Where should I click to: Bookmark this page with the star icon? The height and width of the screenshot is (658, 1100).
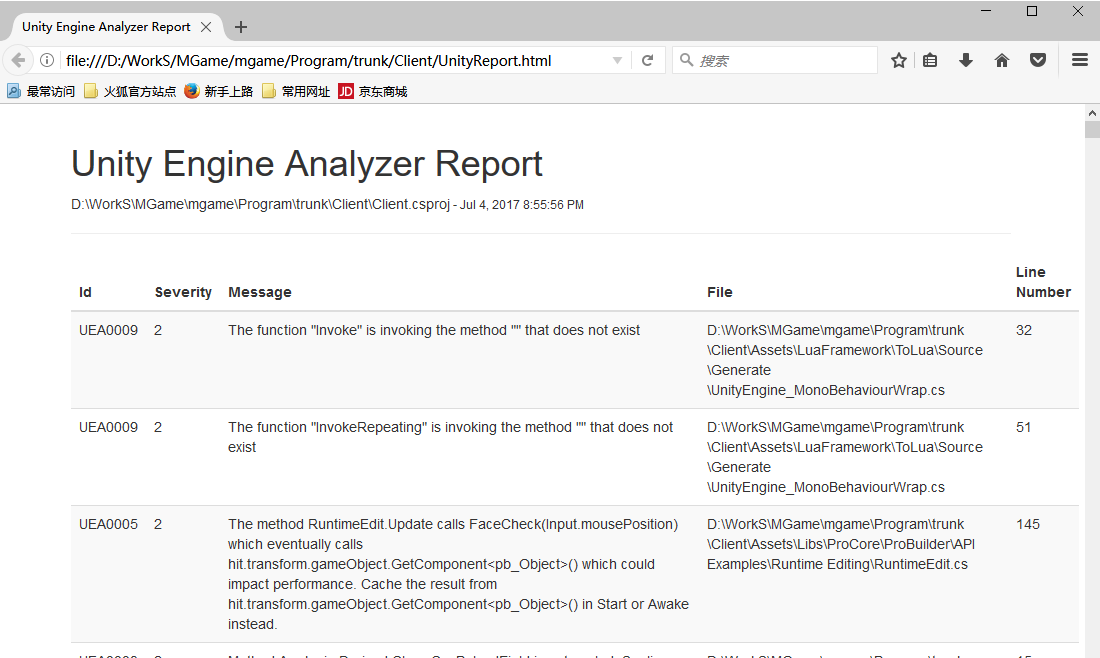click(899, 60)
